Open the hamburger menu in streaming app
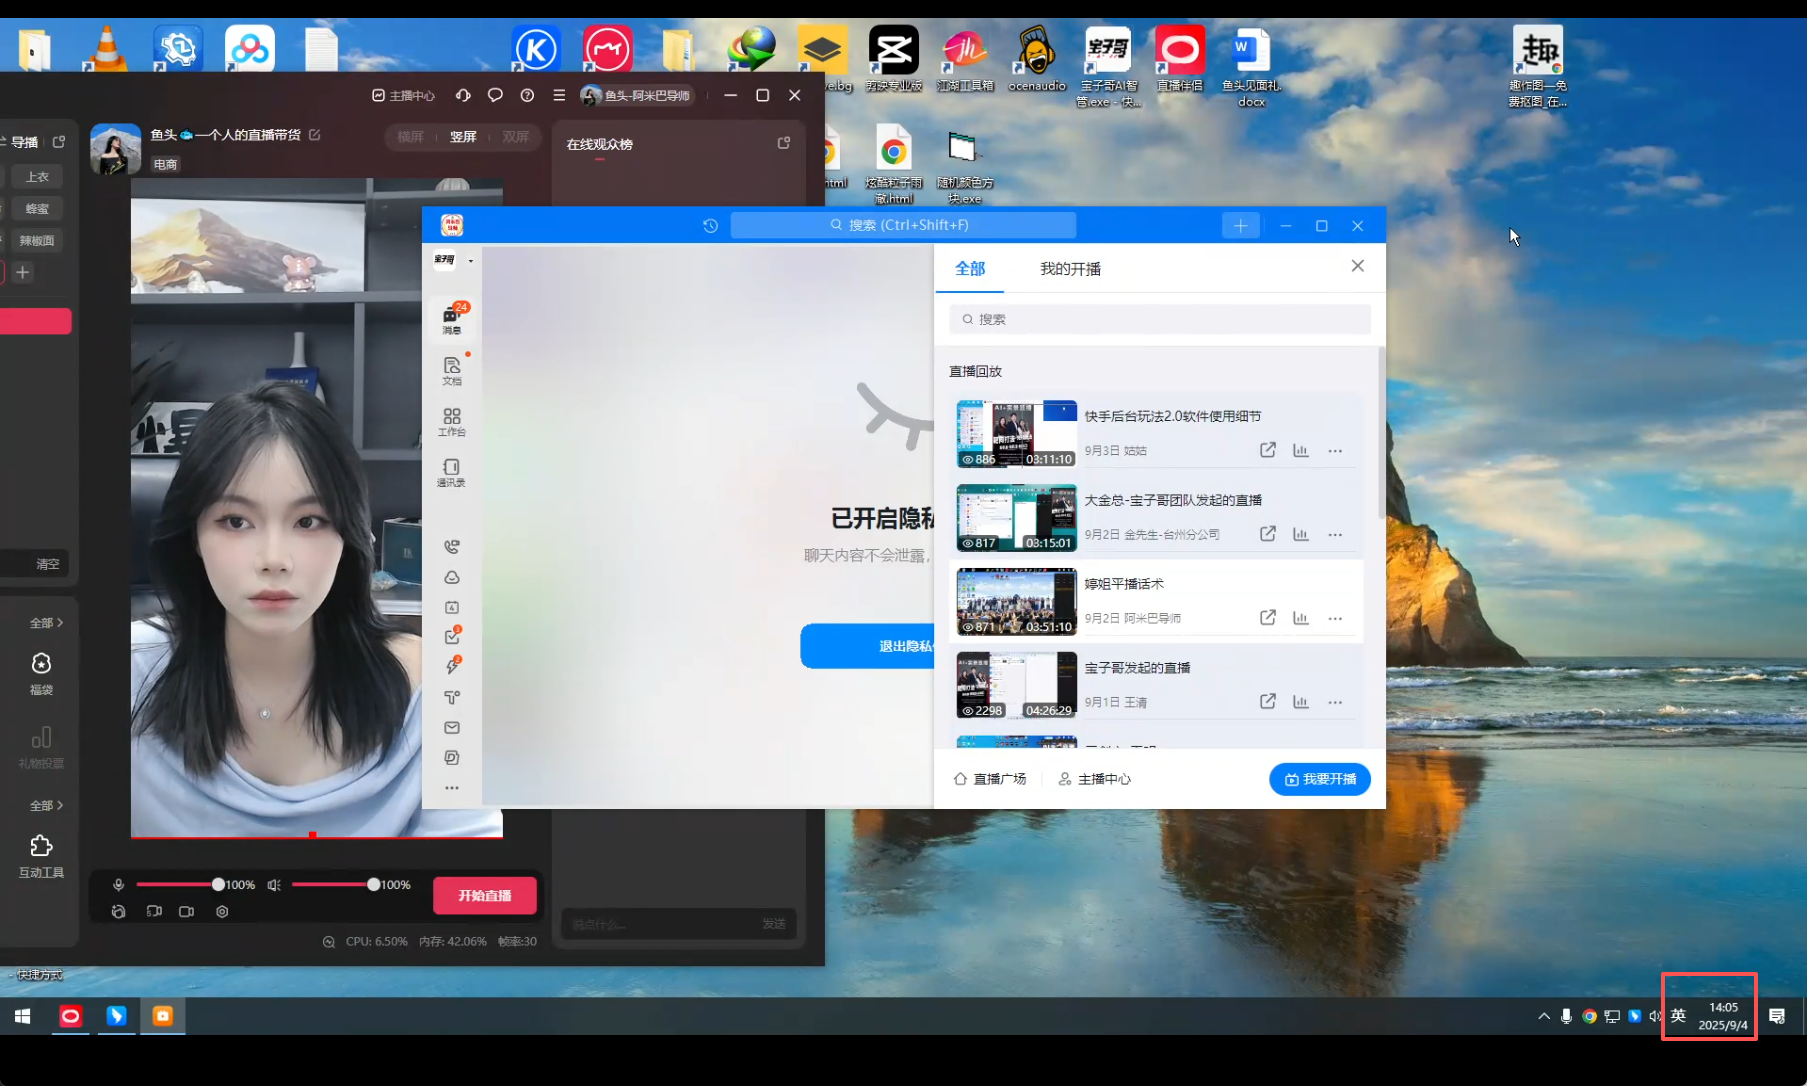 pyautogui.click(x=559, y=95)
